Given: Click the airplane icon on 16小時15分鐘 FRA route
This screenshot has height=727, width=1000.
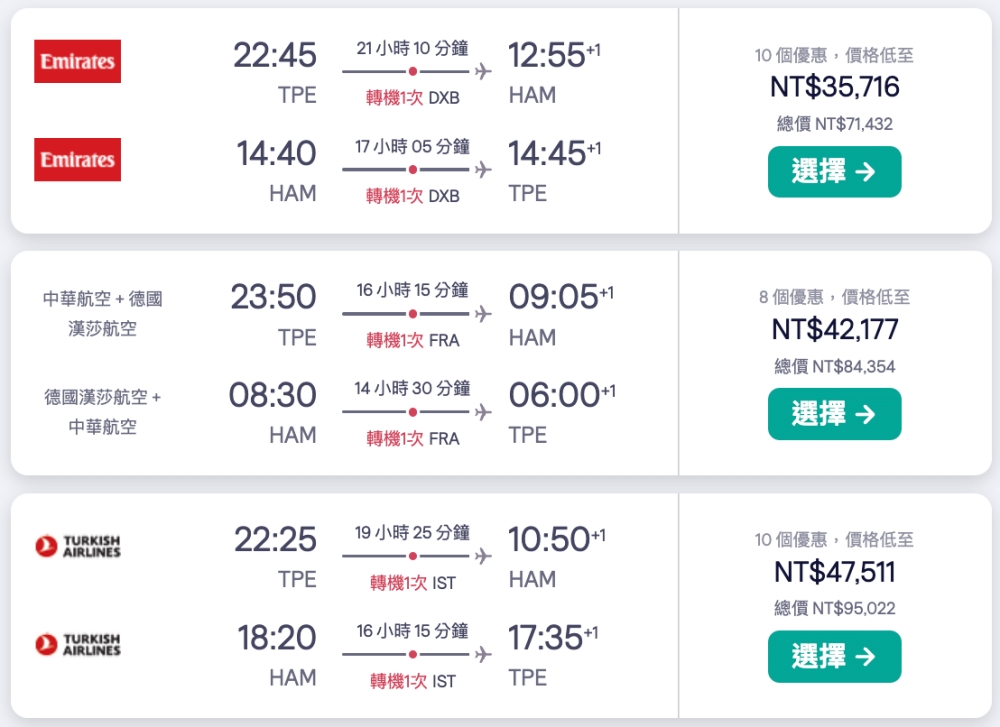Looking at the screenshot, I should click(483, 314).
